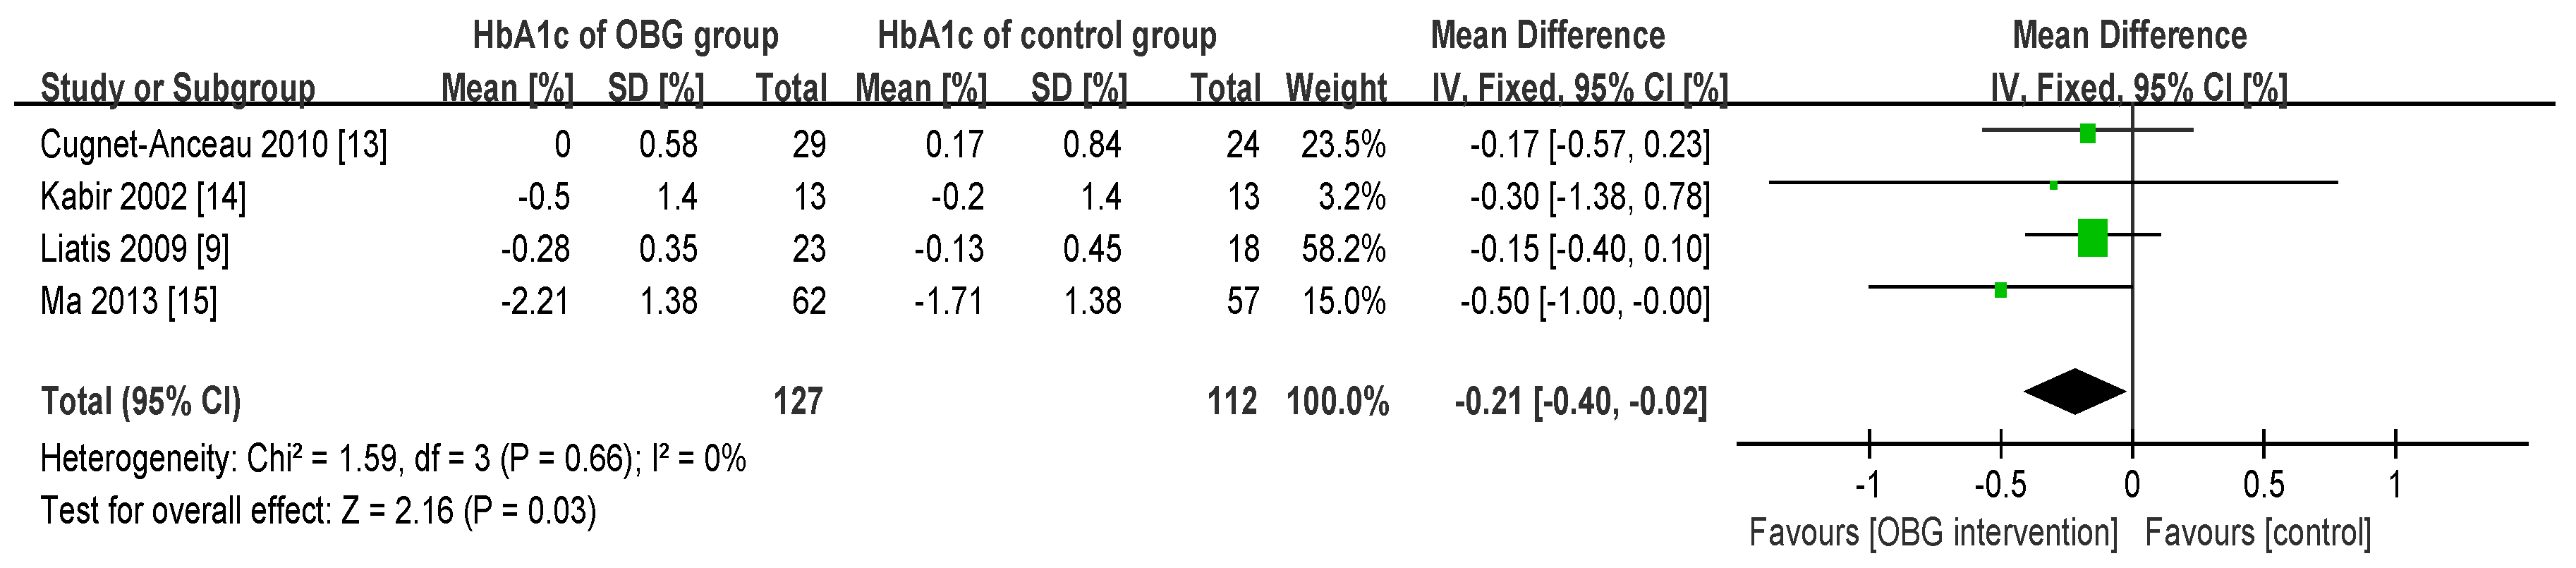Click the Weight column header
Screen dimensions: 2576x568
click(1336, 88)
